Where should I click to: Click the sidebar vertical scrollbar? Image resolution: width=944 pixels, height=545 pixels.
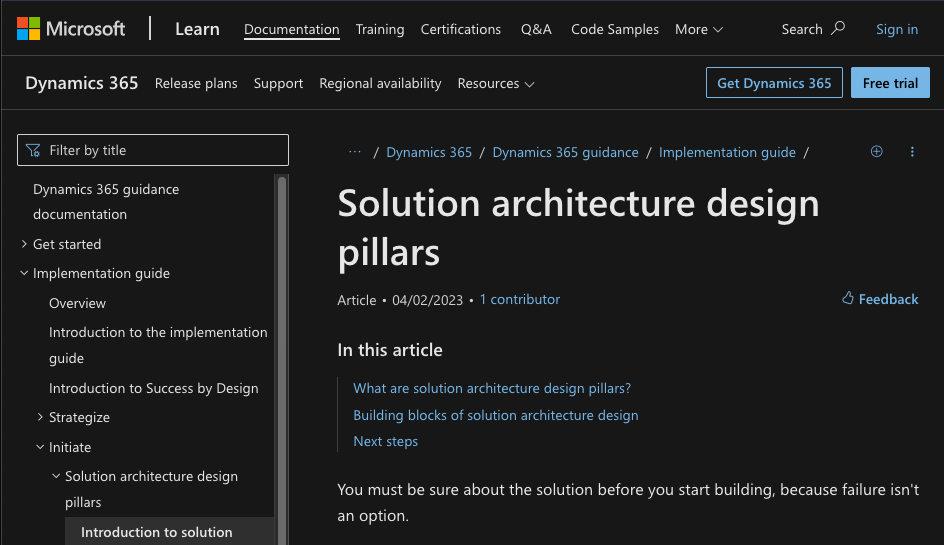click(x=282, y=350)
